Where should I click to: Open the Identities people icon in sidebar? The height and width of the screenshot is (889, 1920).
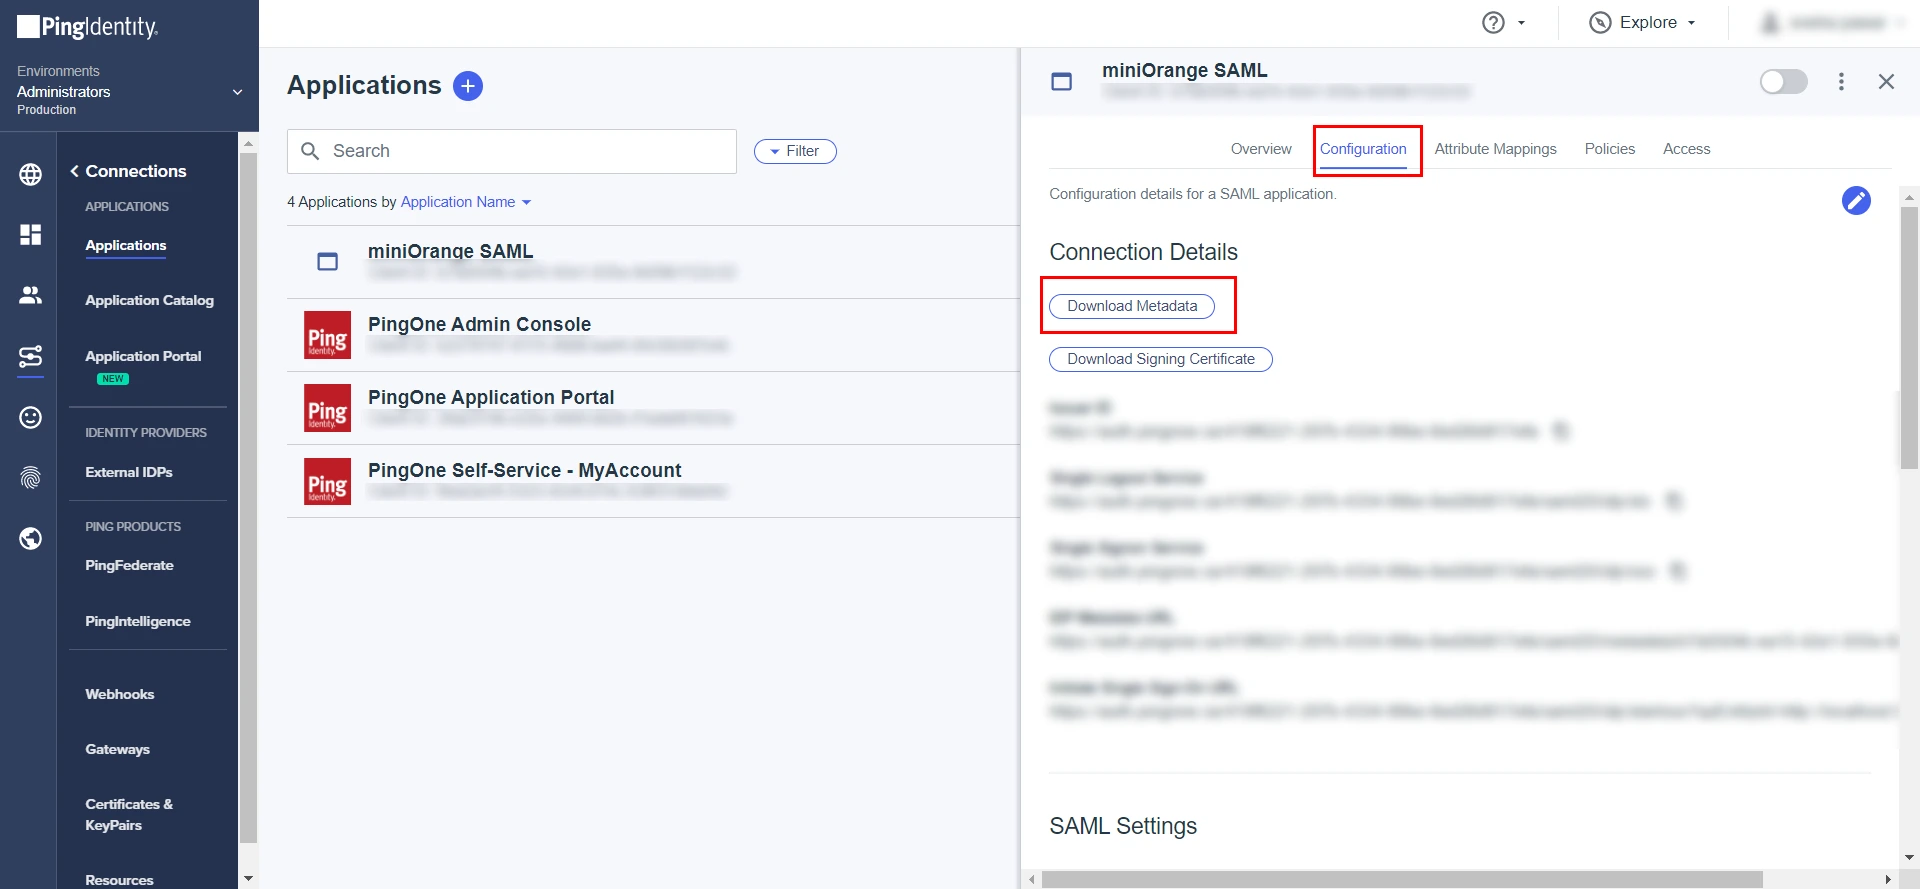(31, 295)
